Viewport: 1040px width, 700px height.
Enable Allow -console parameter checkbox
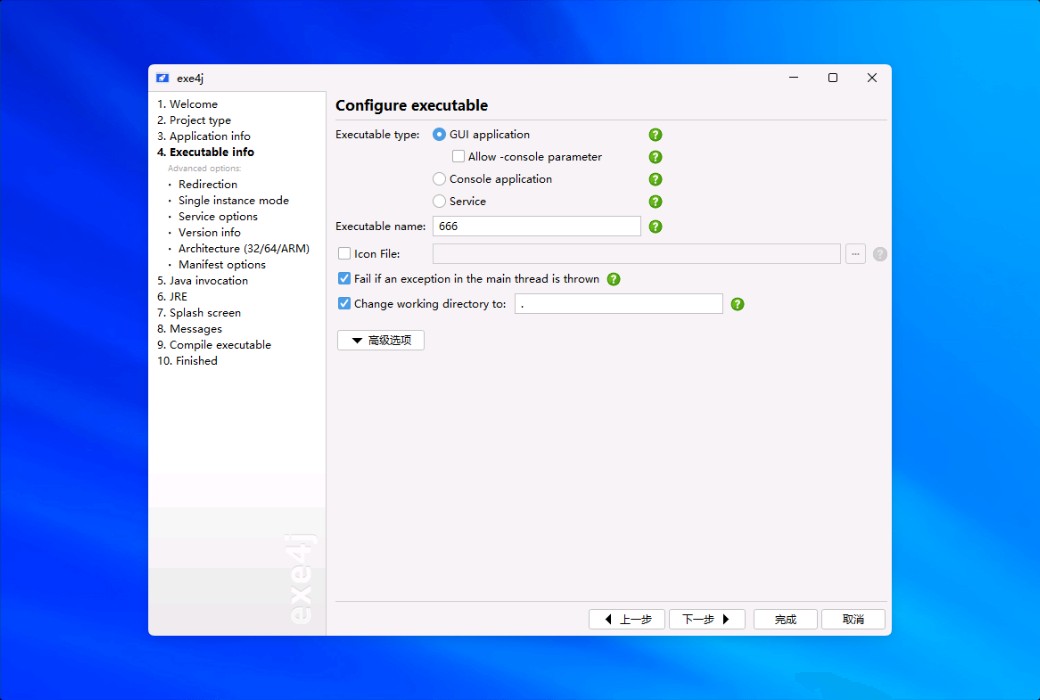[x=458, y=157]
